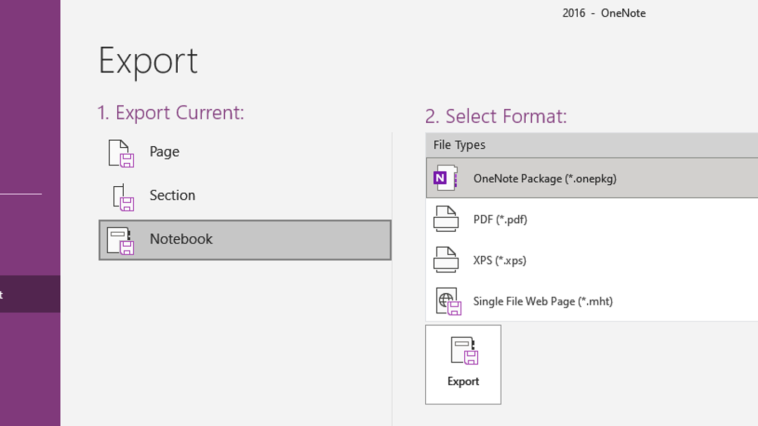
Task: Choose Section under Export Current
Action: (x=245, y=196)
